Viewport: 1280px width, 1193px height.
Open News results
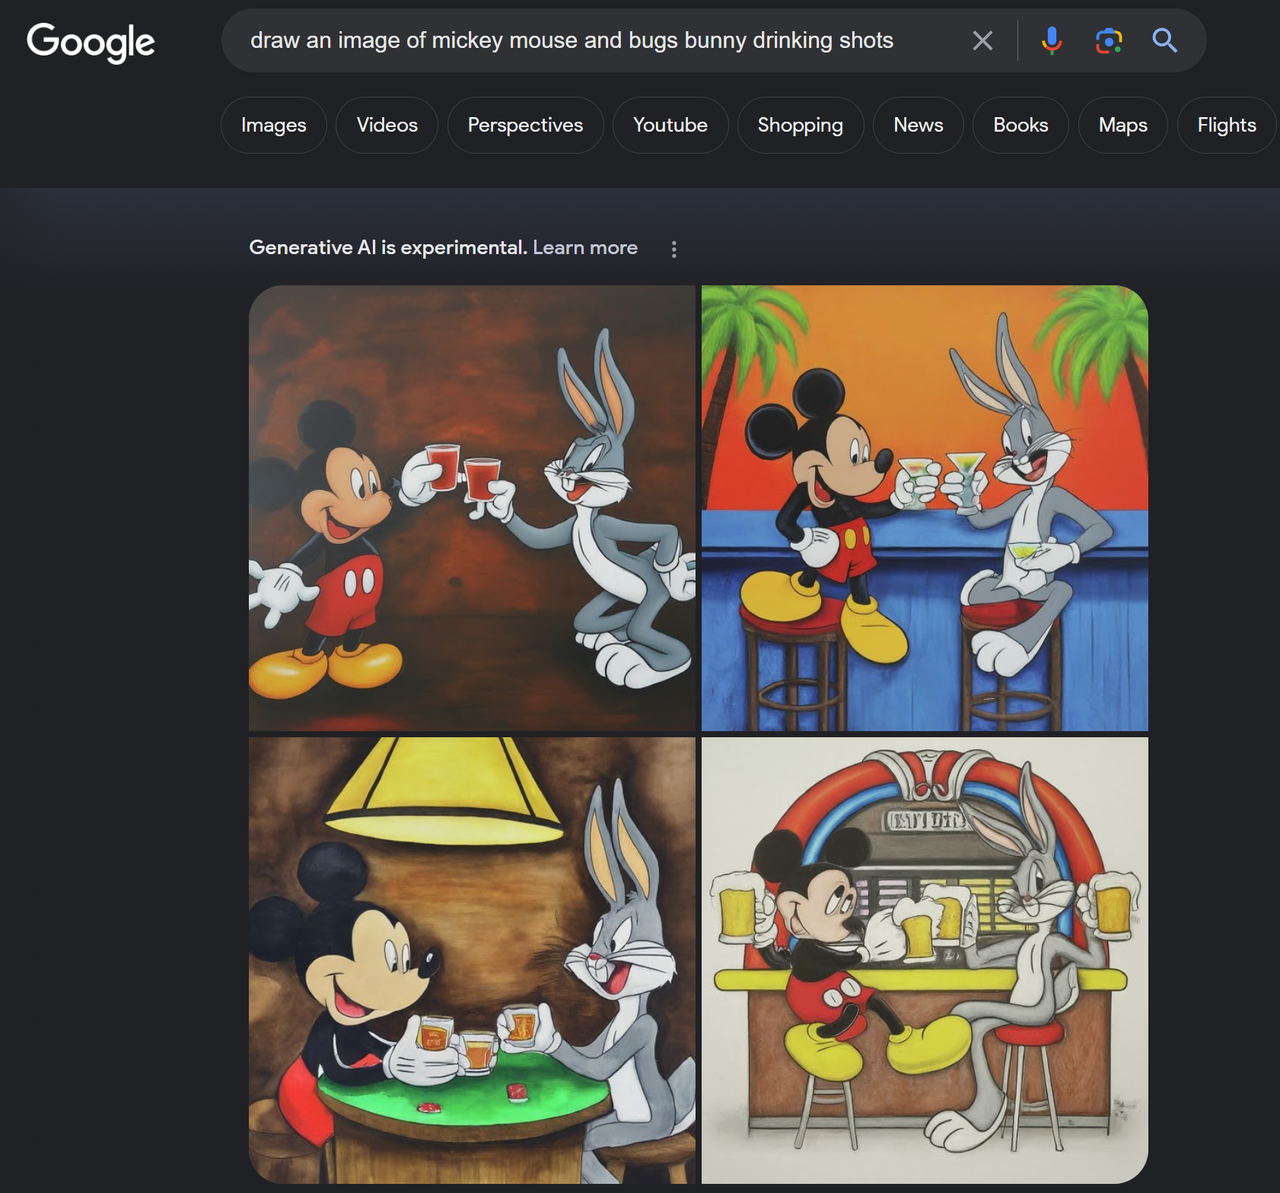coord(918,125)
